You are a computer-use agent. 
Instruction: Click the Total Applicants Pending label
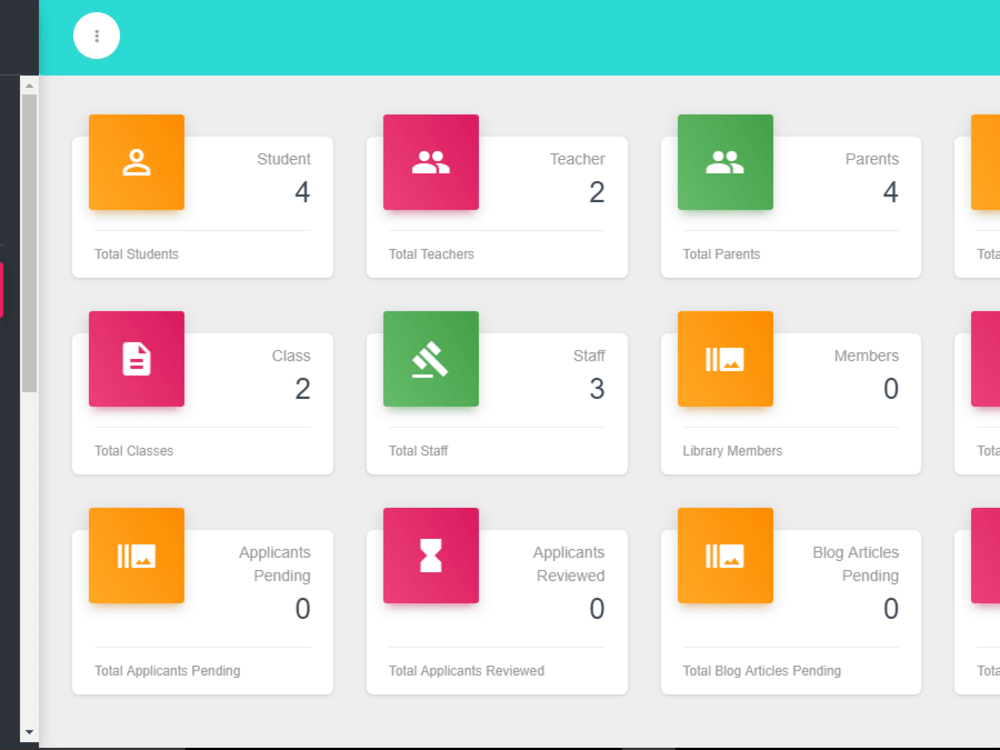[168, 671]
